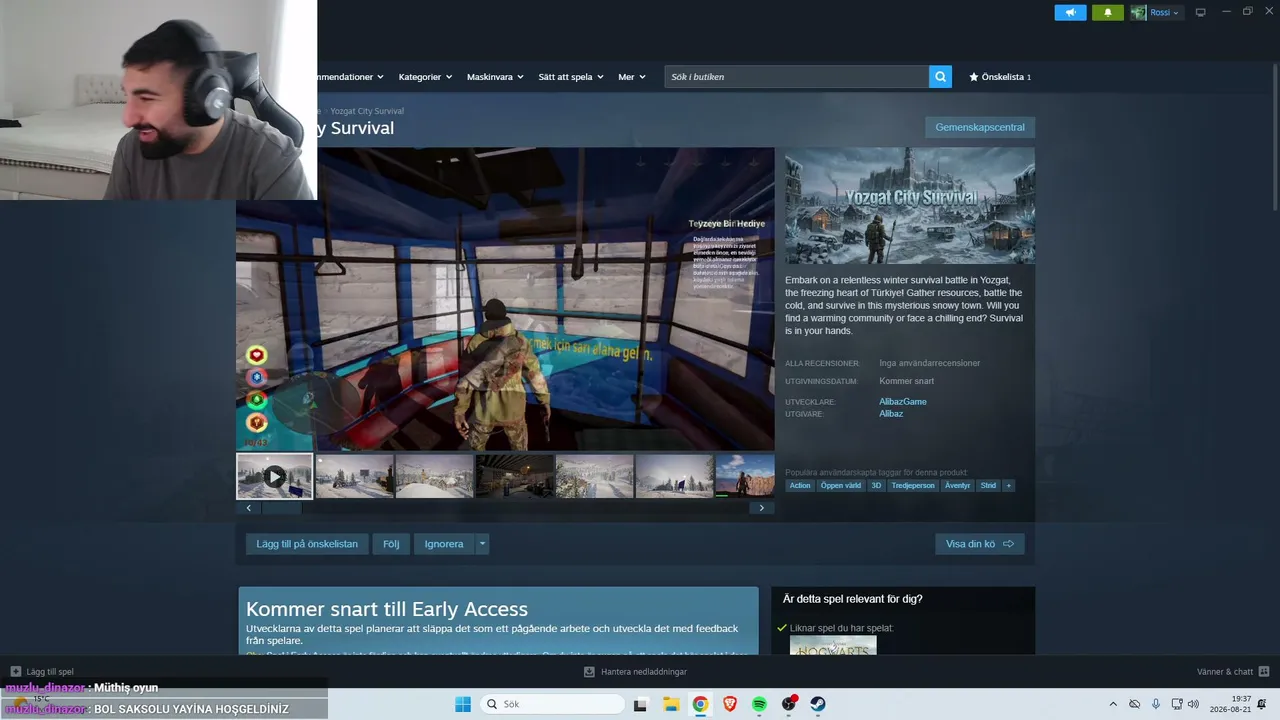Click 'Lägg till spel' plus icon
This screenshot has width=1280, height=720.
(15, 672)
